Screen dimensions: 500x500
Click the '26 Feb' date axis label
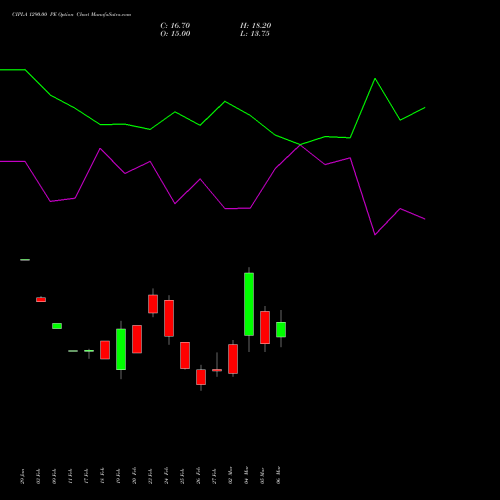(198, 476)
